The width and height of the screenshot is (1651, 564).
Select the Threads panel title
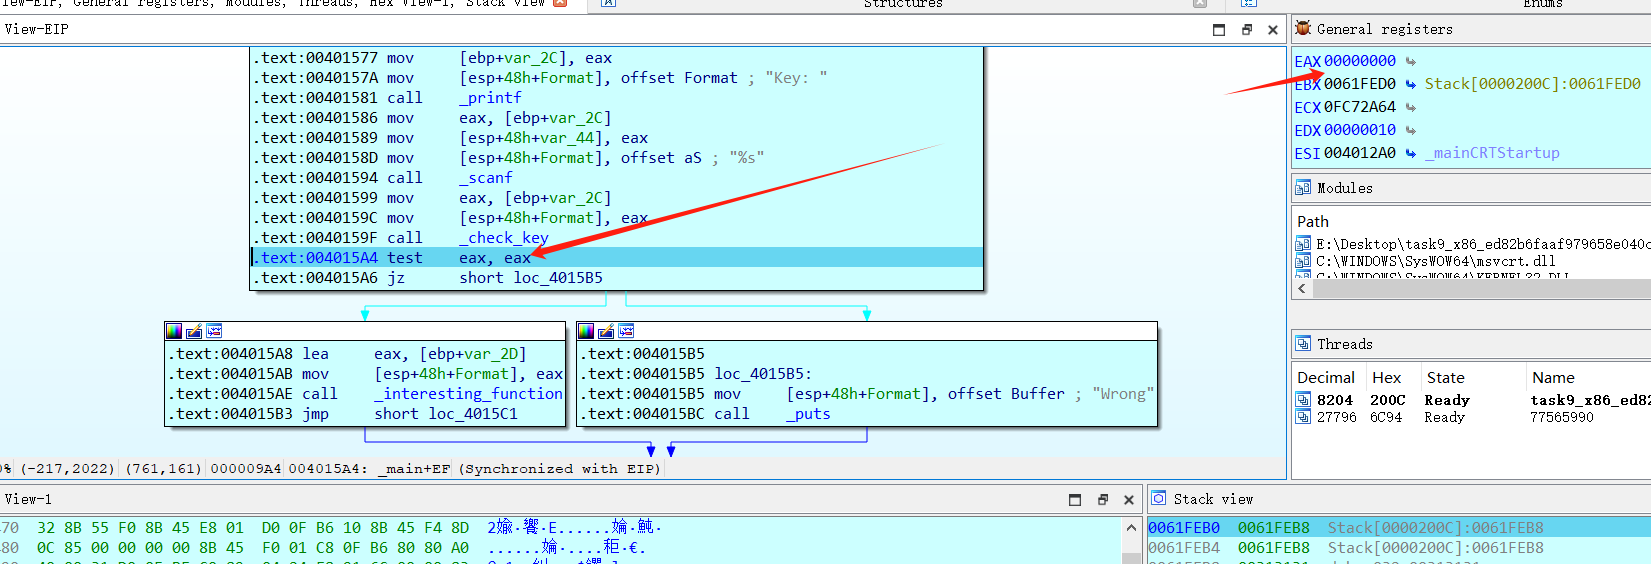coord(1345,344)
